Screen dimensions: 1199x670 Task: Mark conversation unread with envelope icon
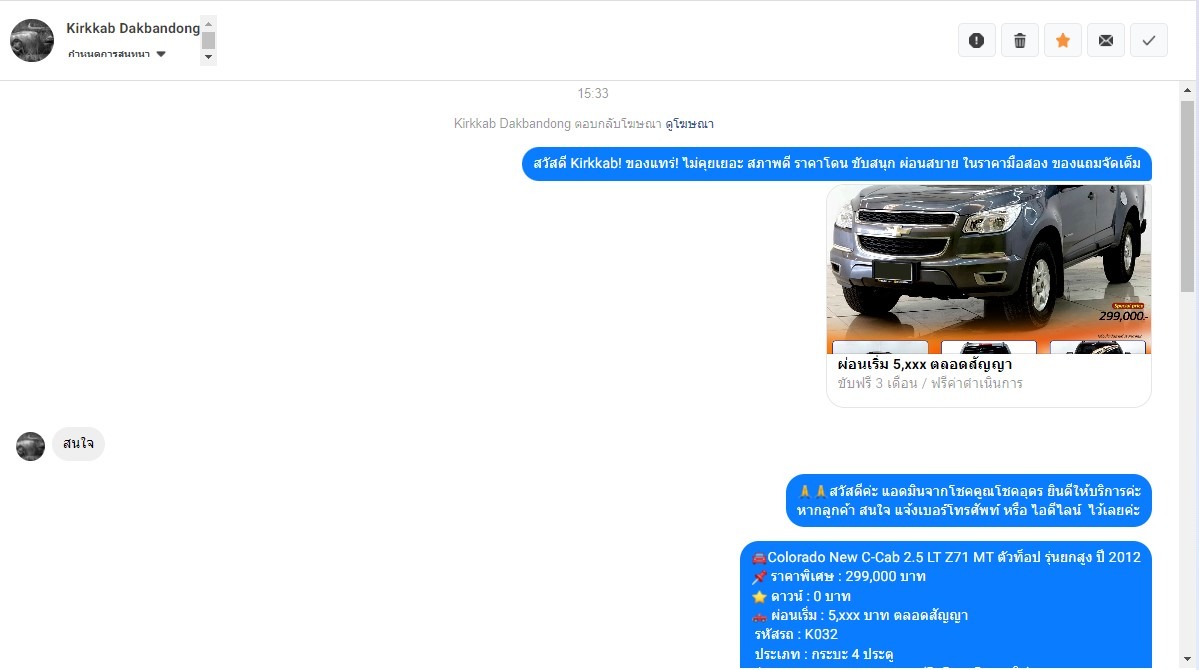(x=1106, y=41)
